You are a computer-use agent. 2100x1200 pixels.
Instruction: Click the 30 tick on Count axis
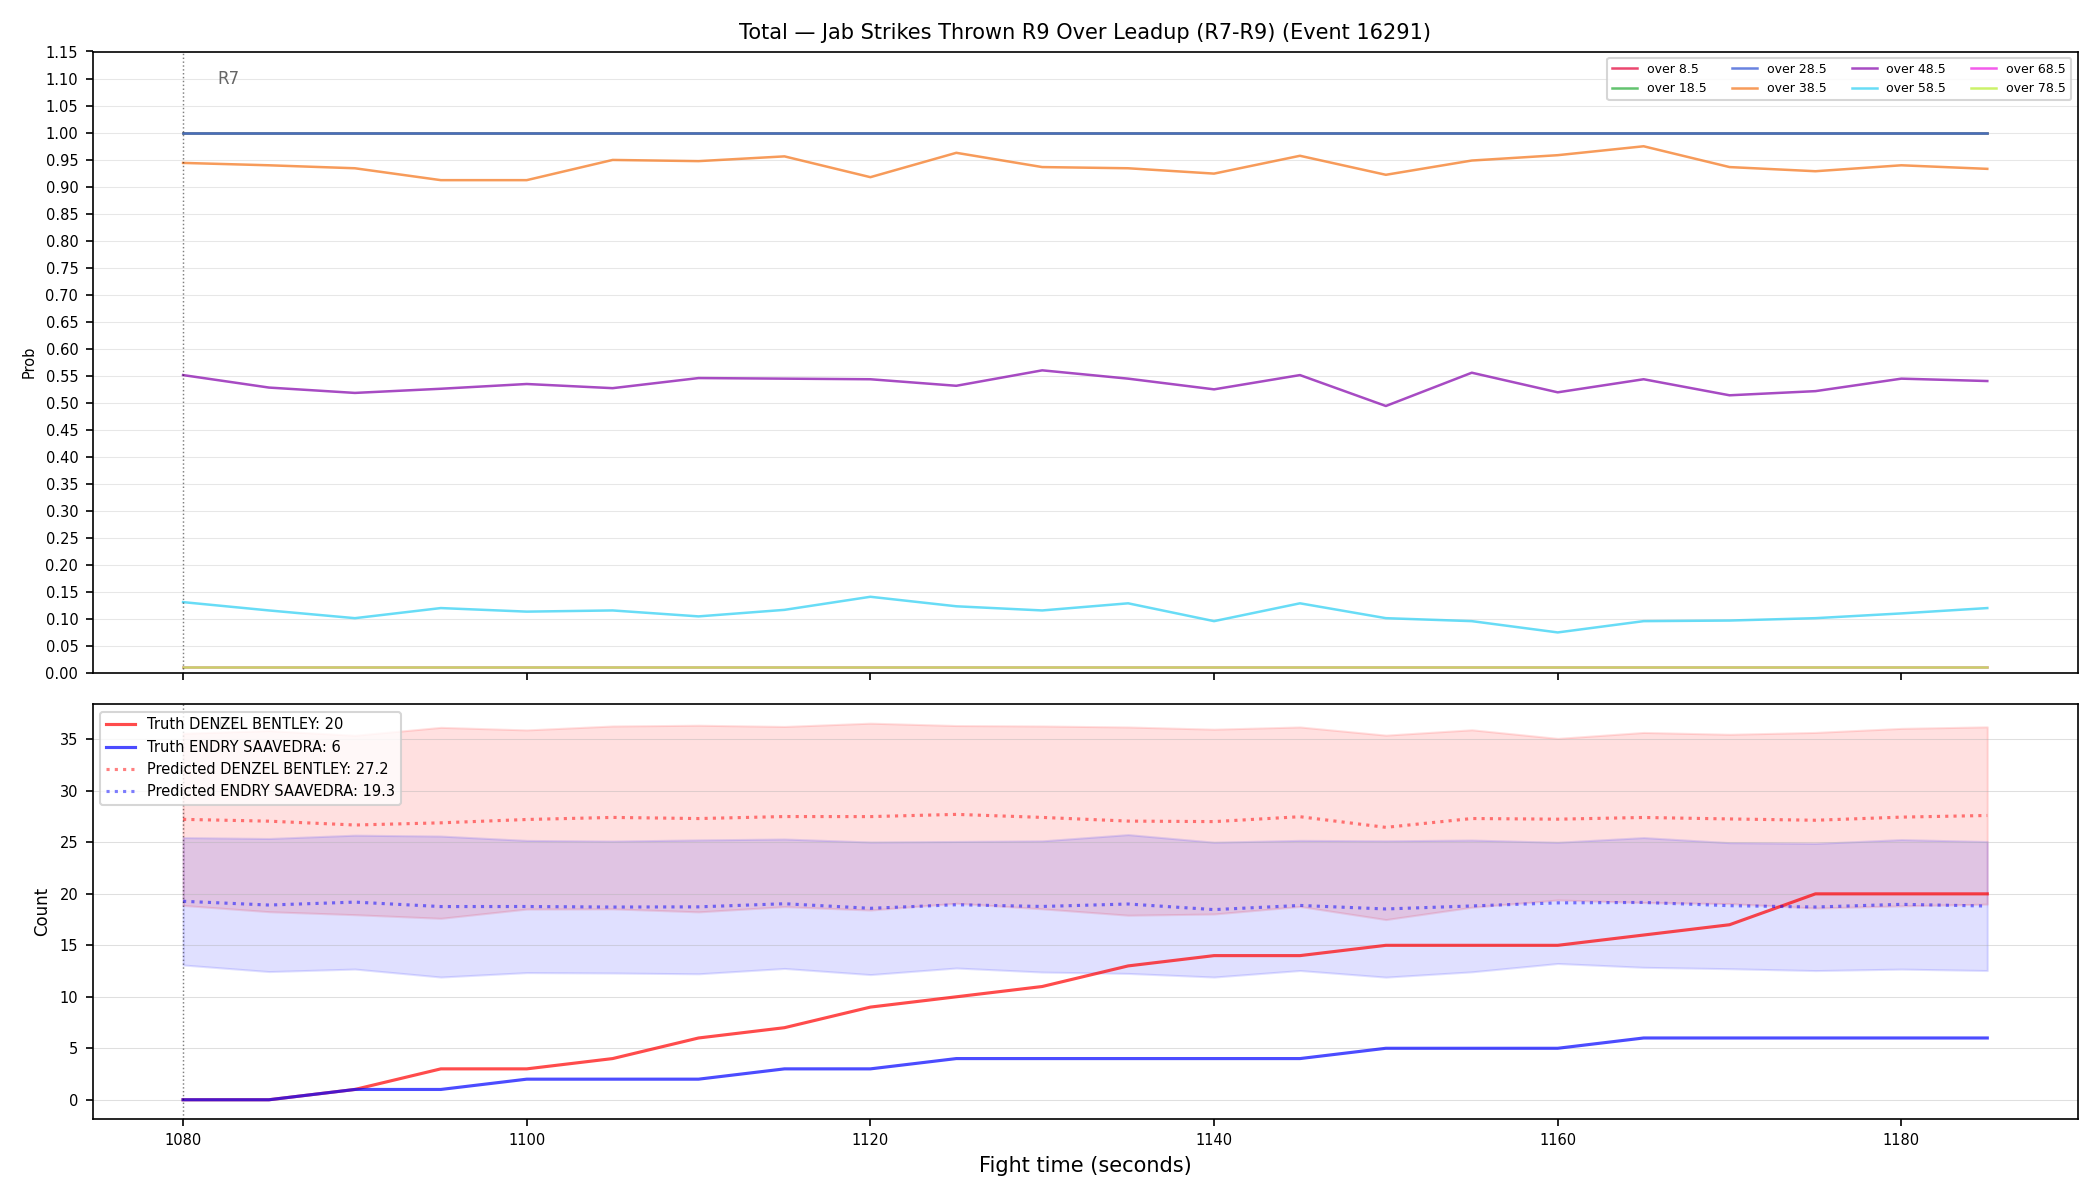[69, 791]
